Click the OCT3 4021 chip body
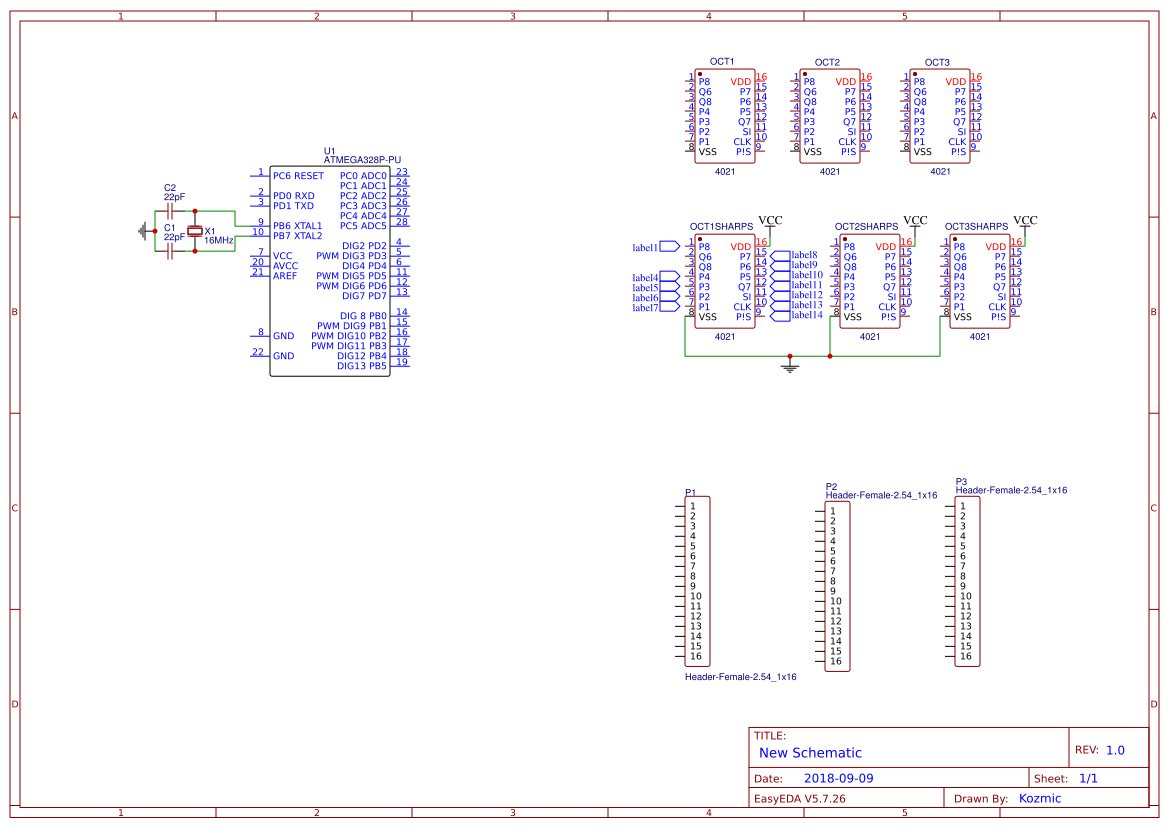This screenshot has width=1169, height=828. pos(940,116)
